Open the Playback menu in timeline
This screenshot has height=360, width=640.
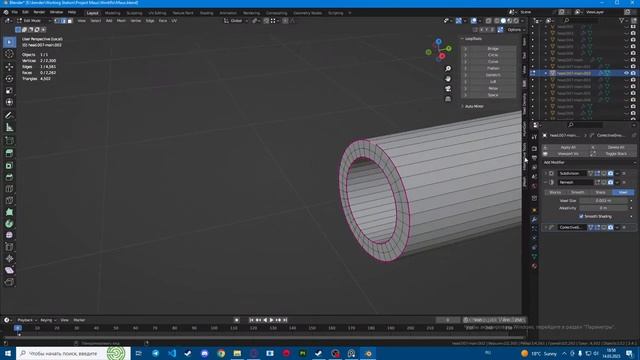coord(27,320)
